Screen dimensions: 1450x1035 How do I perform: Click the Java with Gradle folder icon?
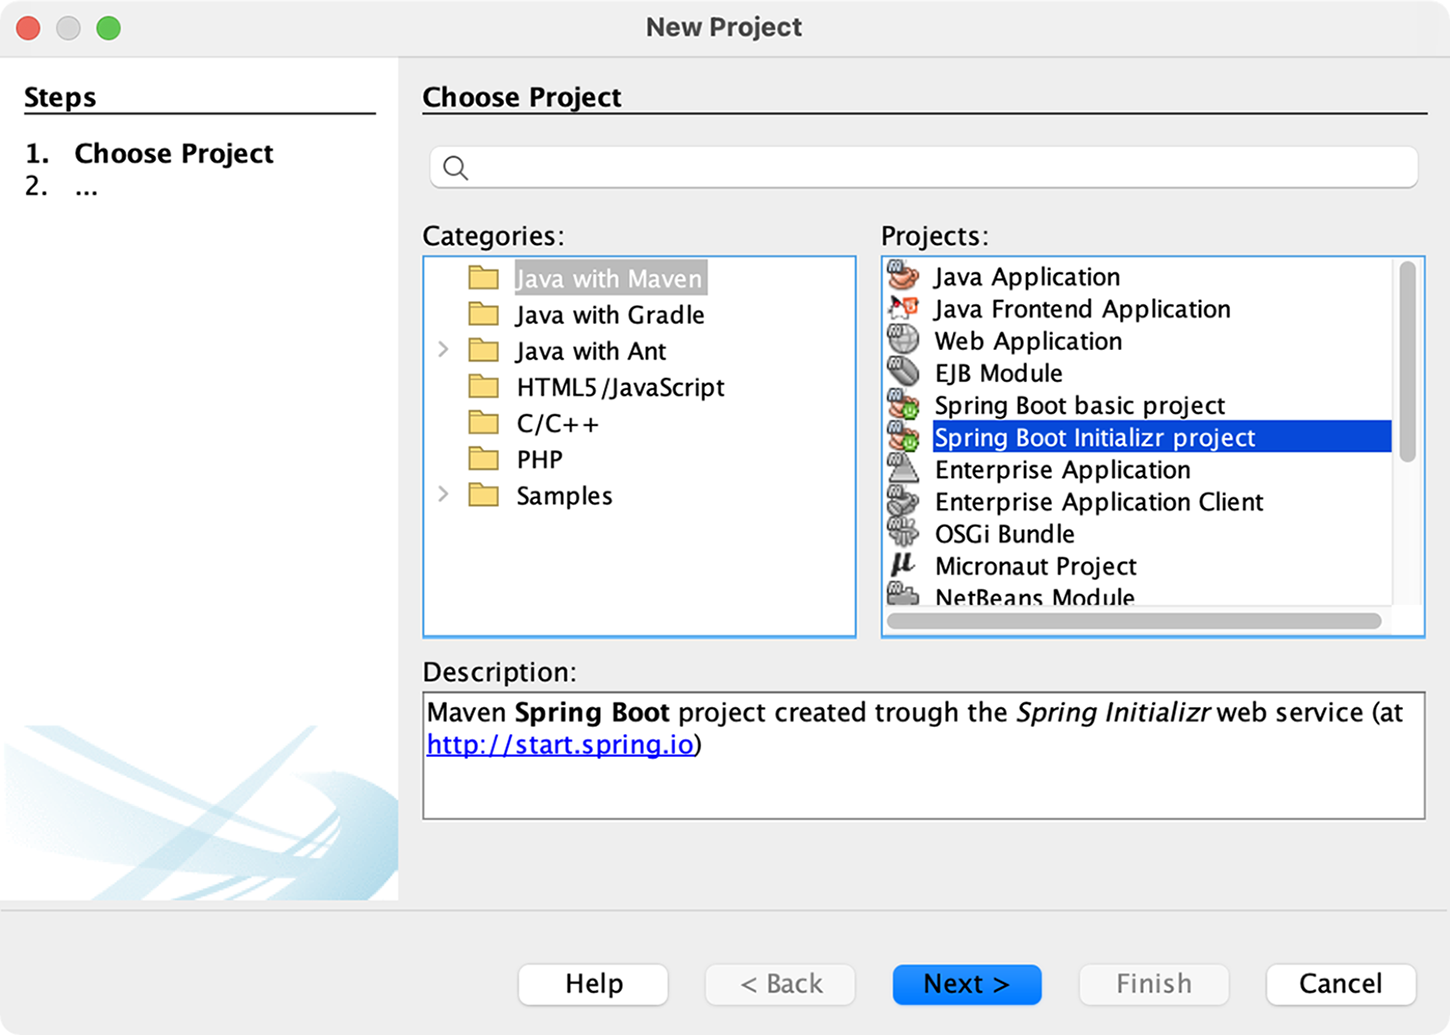pyautogui.click(x=484, y=314)
